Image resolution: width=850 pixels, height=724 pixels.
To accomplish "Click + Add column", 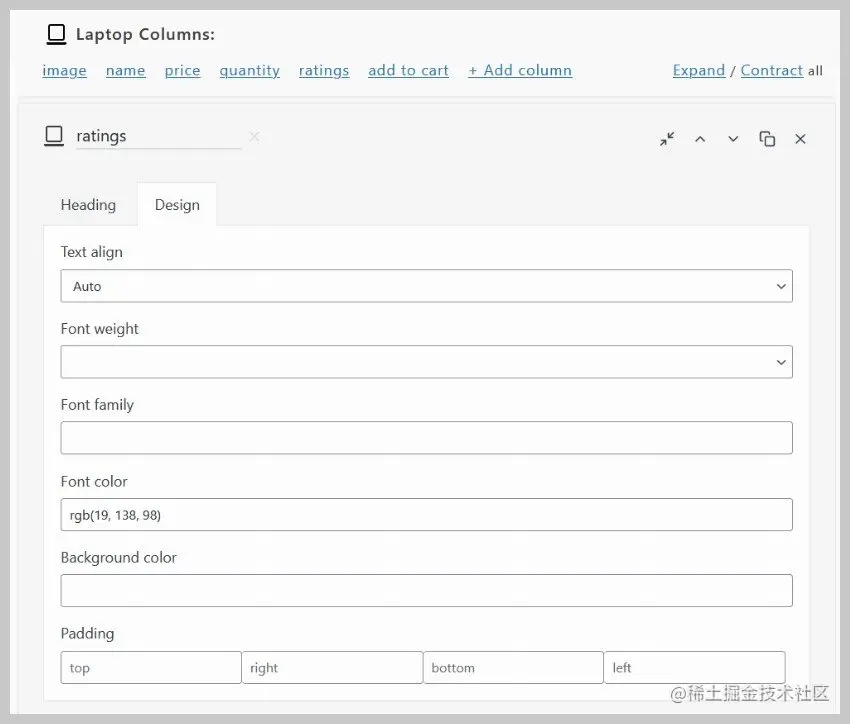I will (519, 70).
